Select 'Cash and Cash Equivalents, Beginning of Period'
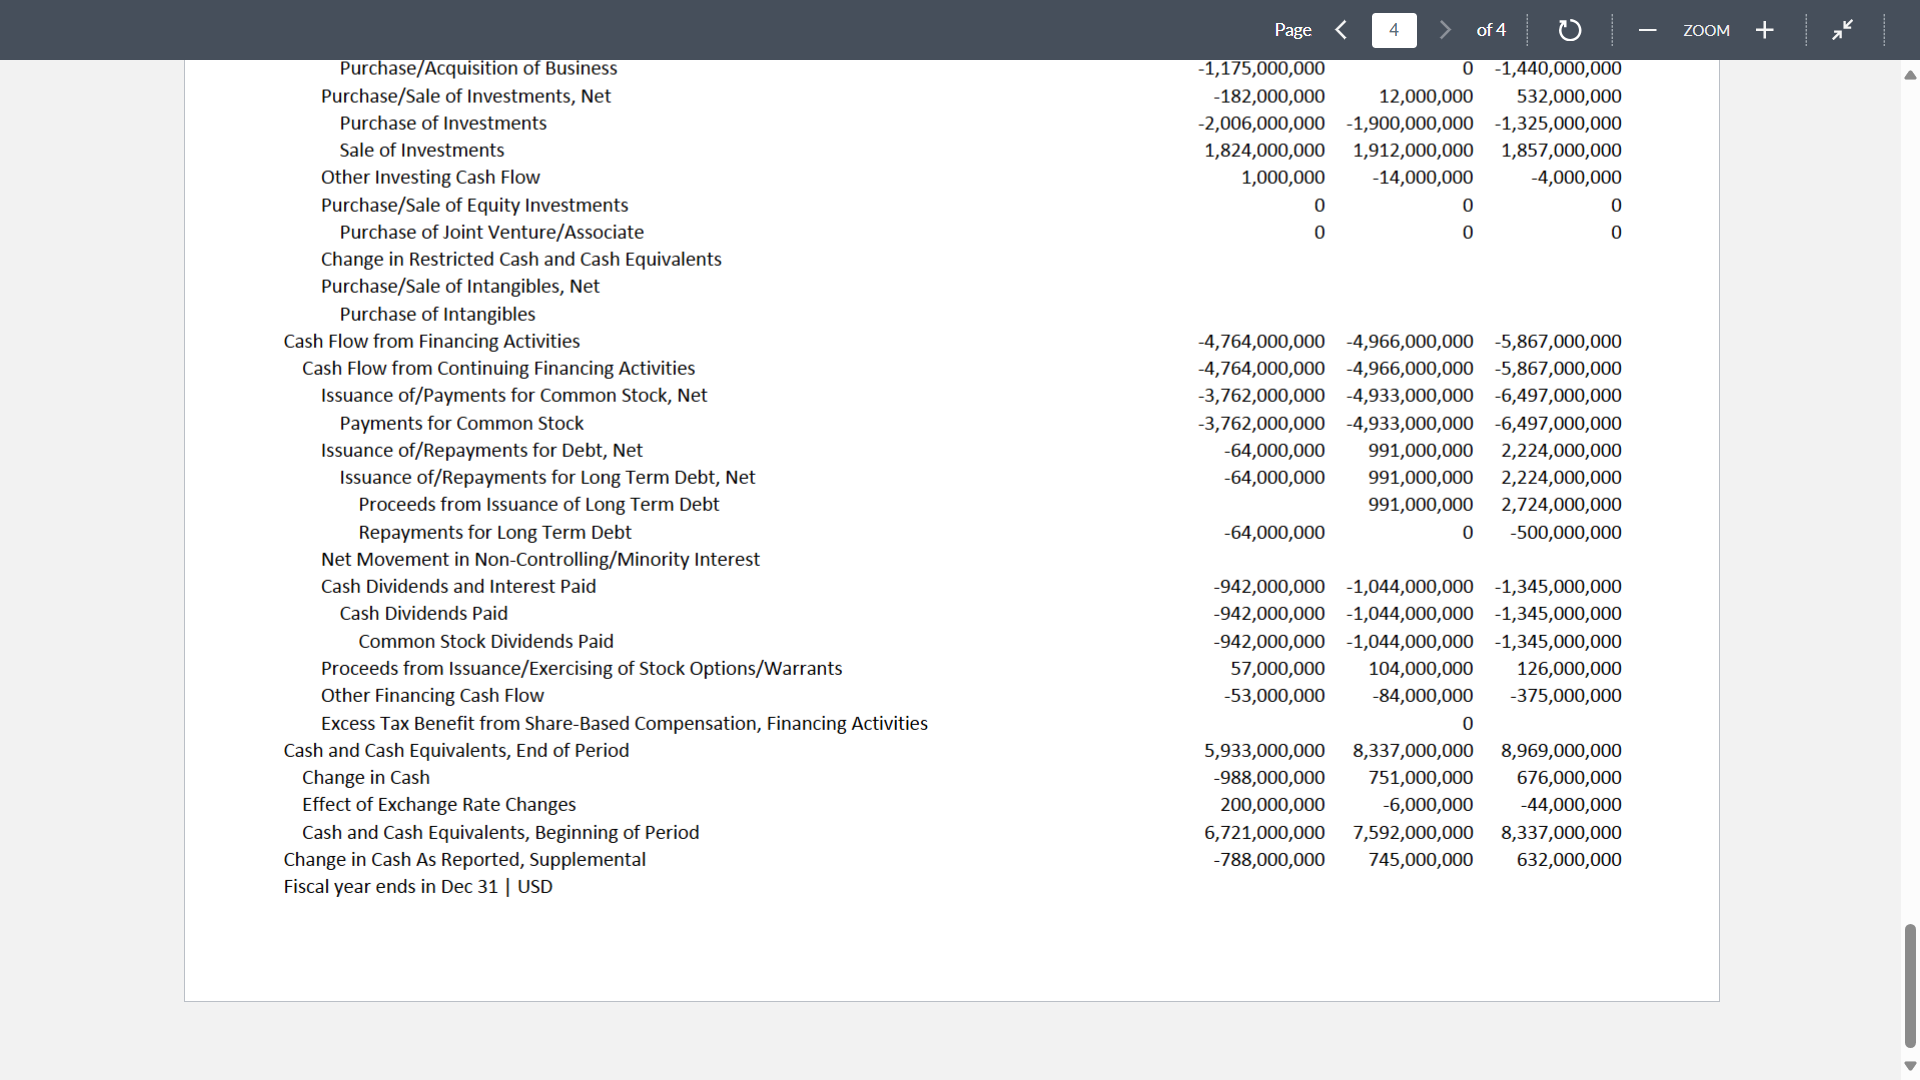Viewport: 1920px width, 1080px height. [x=500, y=832]
